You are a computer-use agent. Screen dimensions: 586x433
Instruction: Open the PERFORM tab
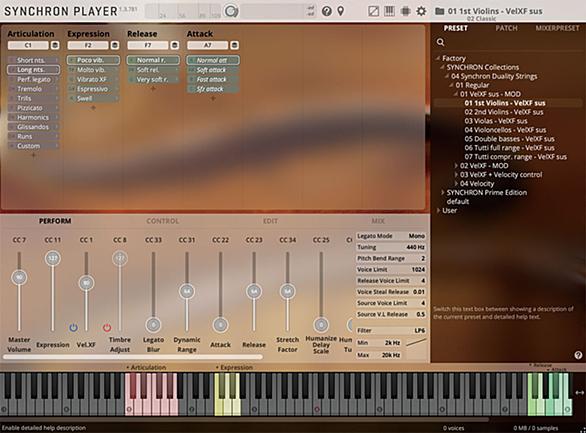[55, 221]
